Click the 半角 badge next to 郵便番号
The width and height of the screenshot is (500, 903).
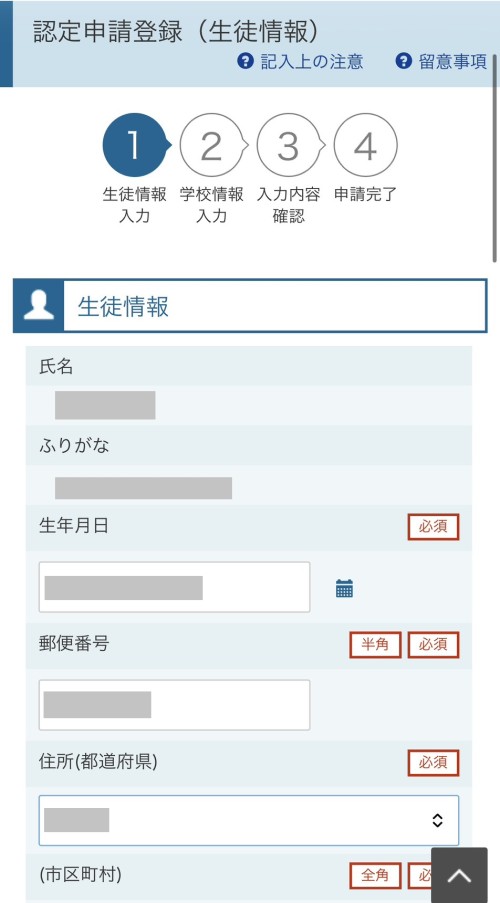pos(375,645)
